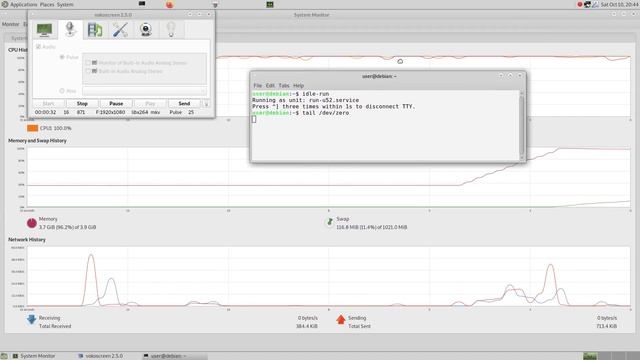The height and width of the screenshot is (360, 640).
Task: Pause the vokoscreen recording
Action: click(116, 104)
